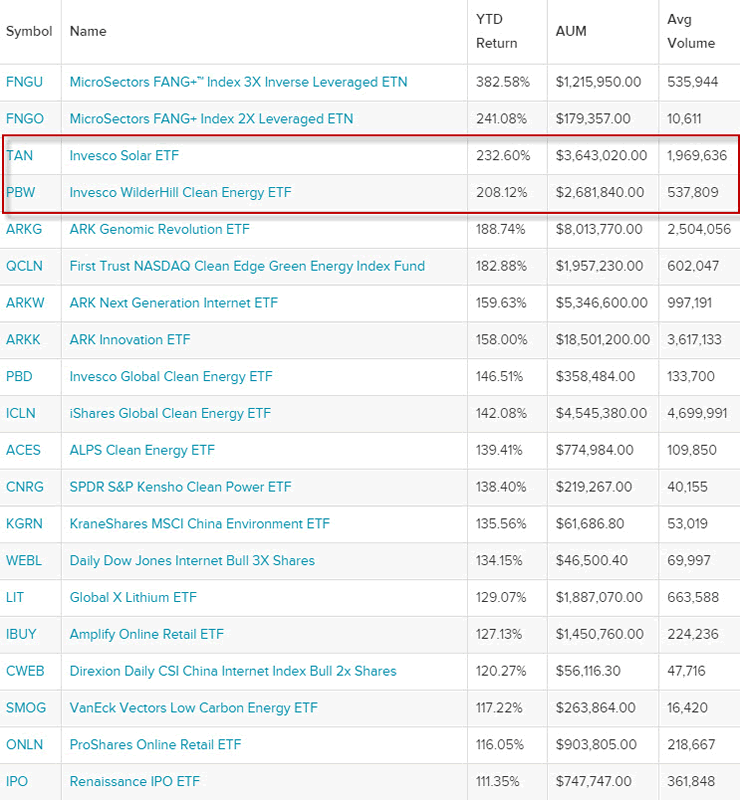Select the PBW symbol link

click(22, 192)
